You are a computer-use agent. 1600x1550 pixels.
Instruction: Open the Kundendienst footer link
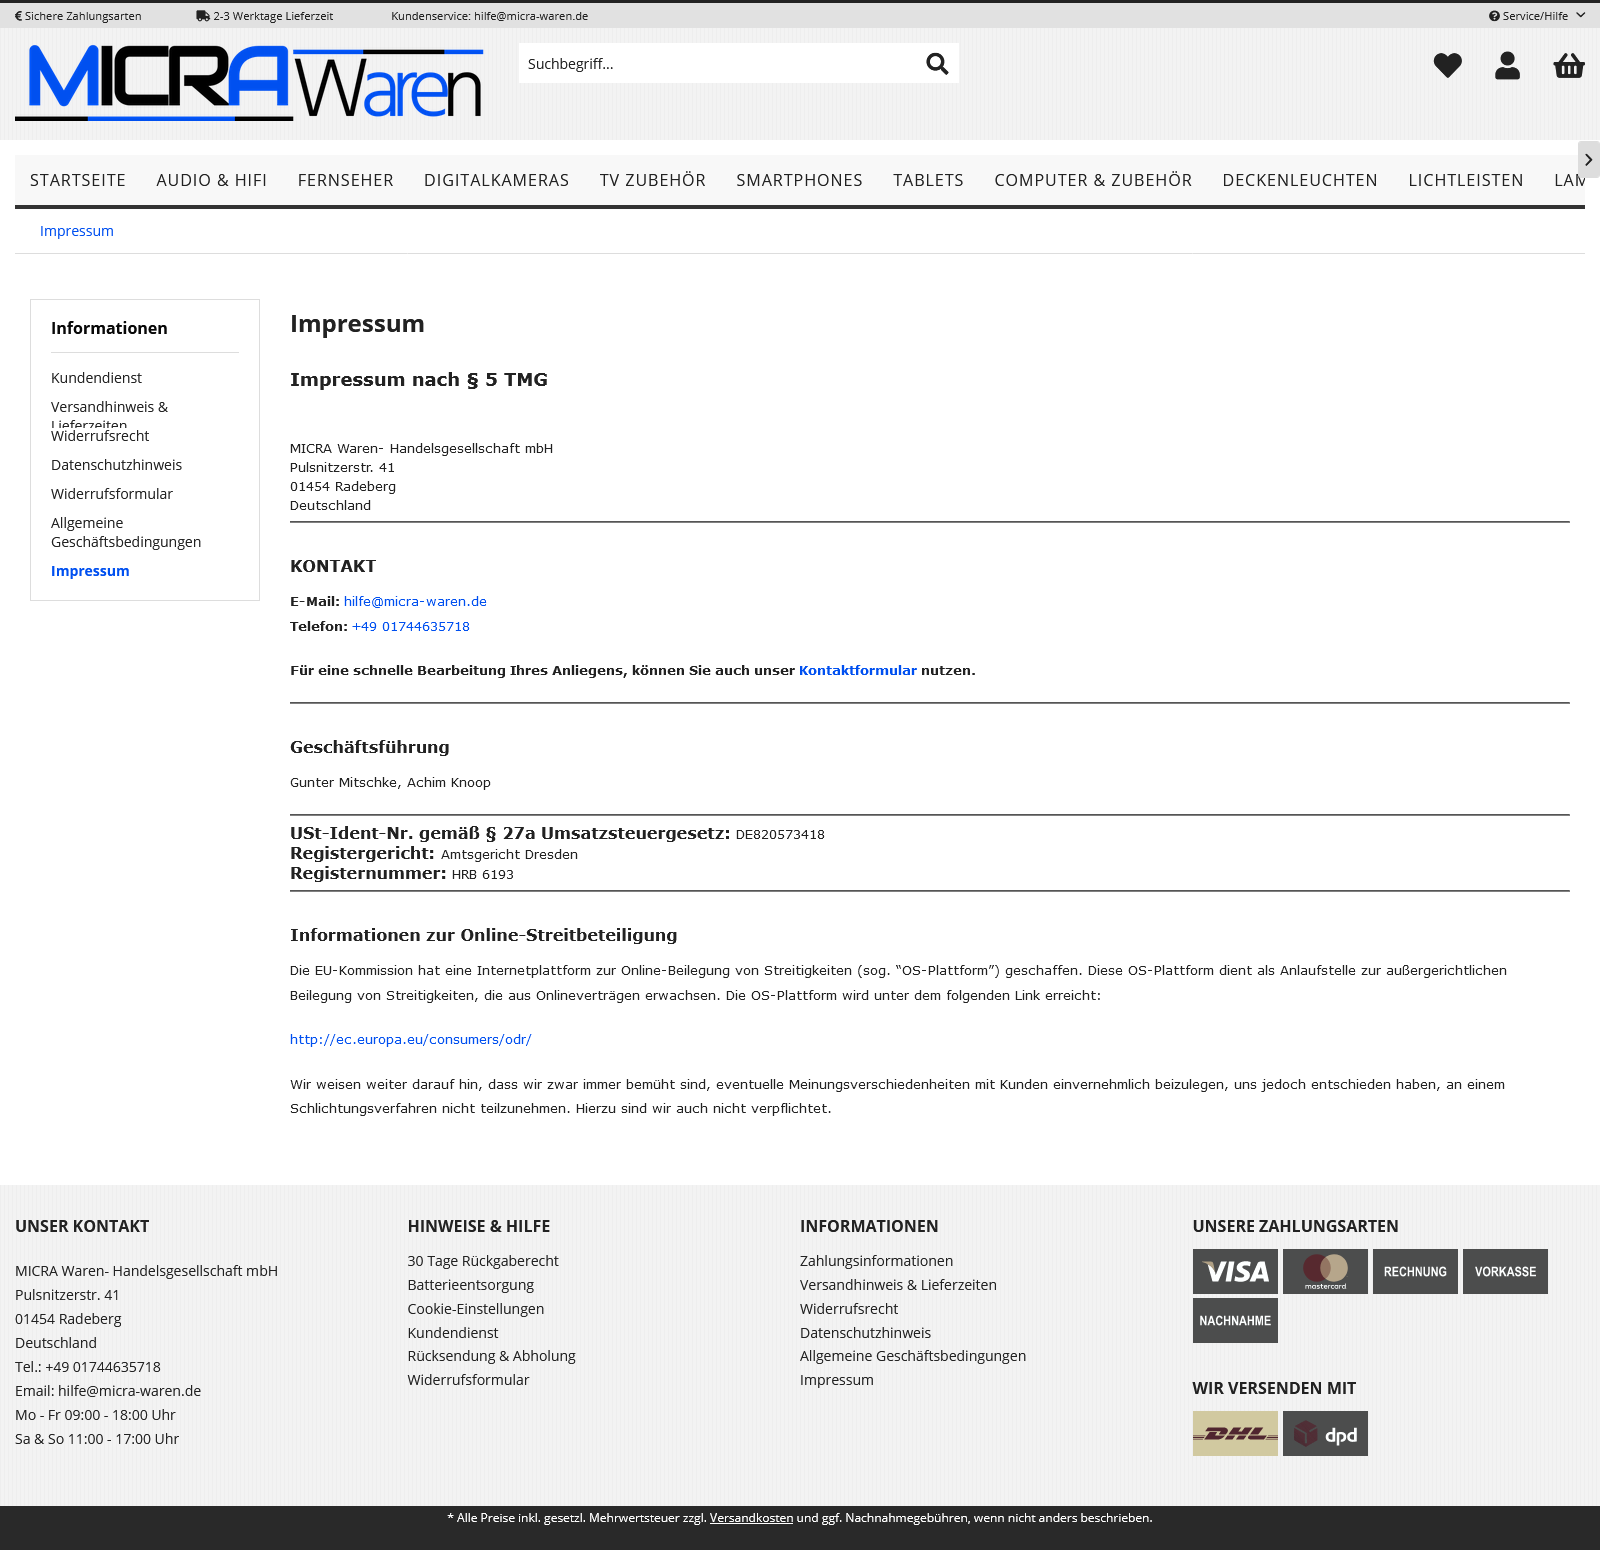click(x=453, y=1333)
